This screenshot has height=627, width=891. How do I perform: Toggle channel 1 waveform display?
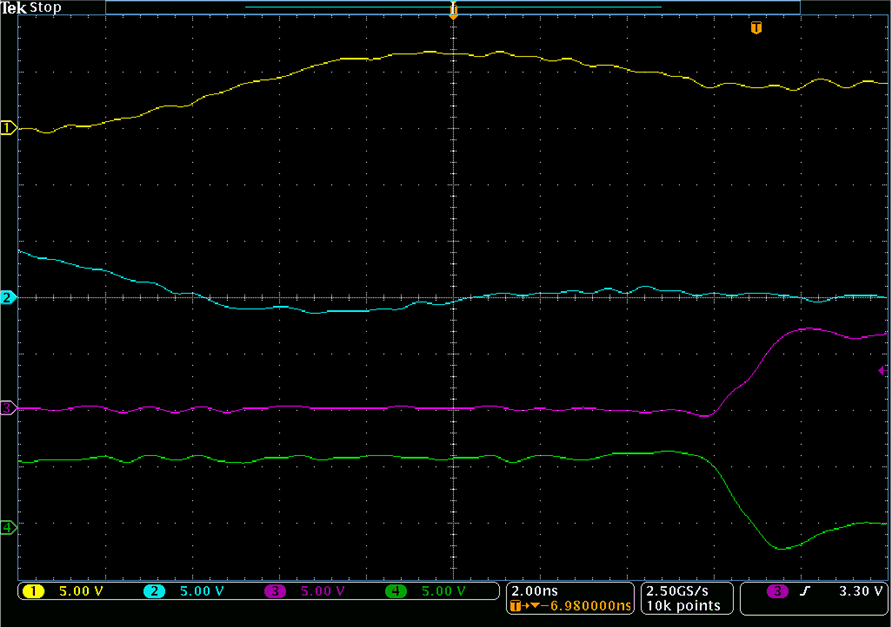pyautogui.click(x=6, y=127)
